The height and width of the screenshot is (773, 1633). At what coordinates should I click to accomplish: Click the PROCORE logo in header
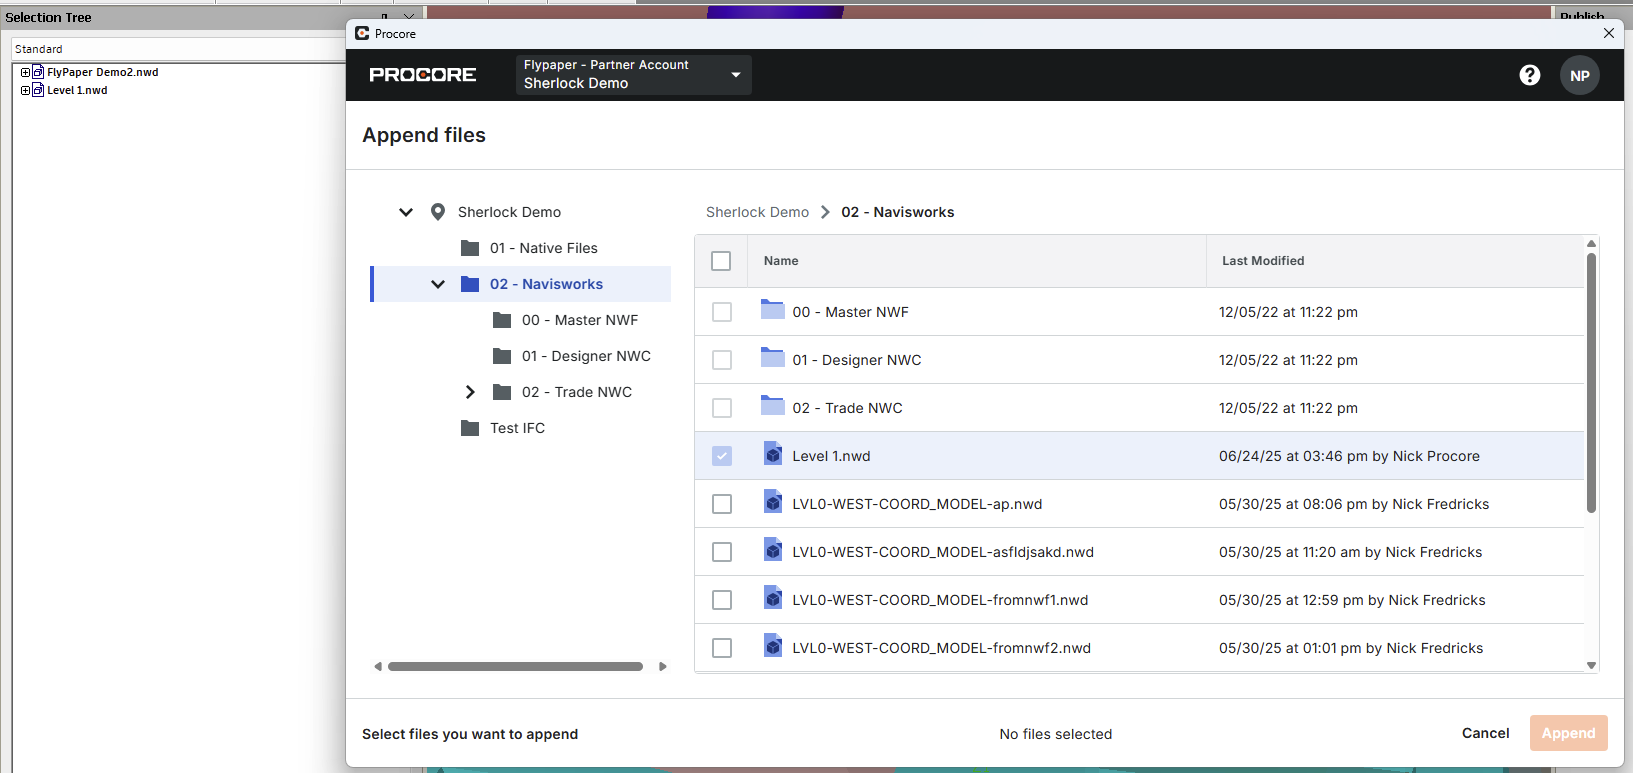click(422, 75)
